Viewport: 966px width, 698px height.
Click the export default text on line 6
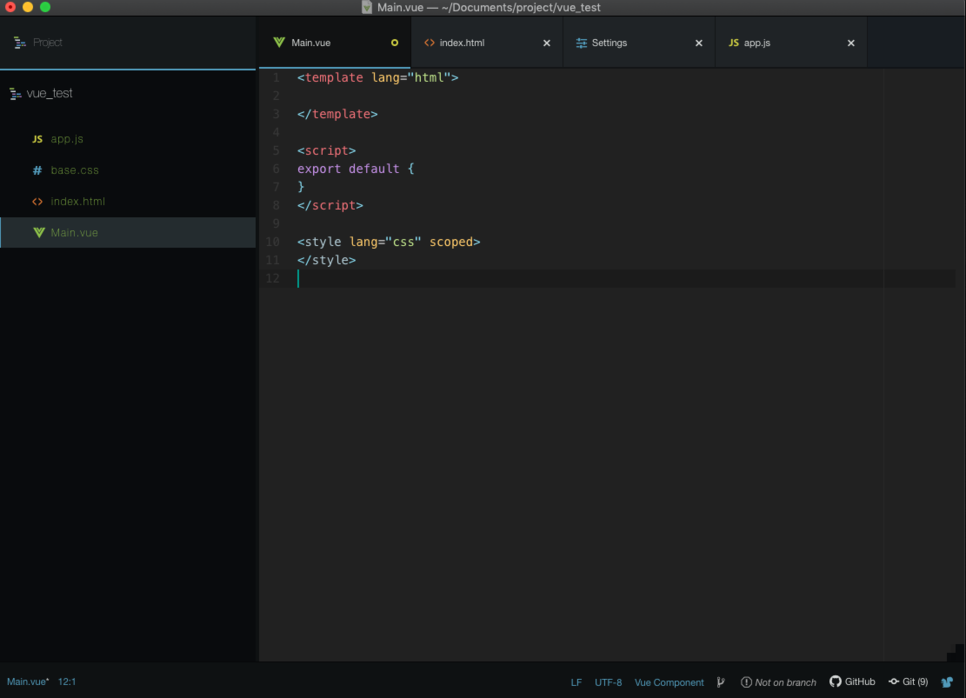coord(348,169)
